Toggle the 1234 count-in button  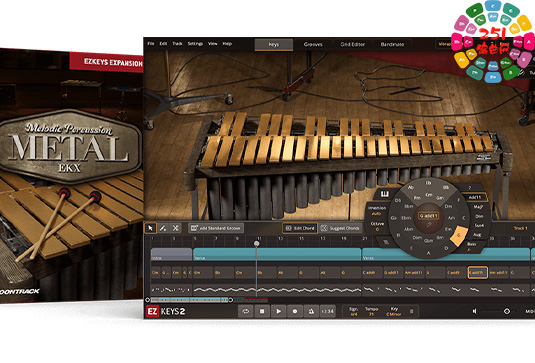(x=328, y=311)
